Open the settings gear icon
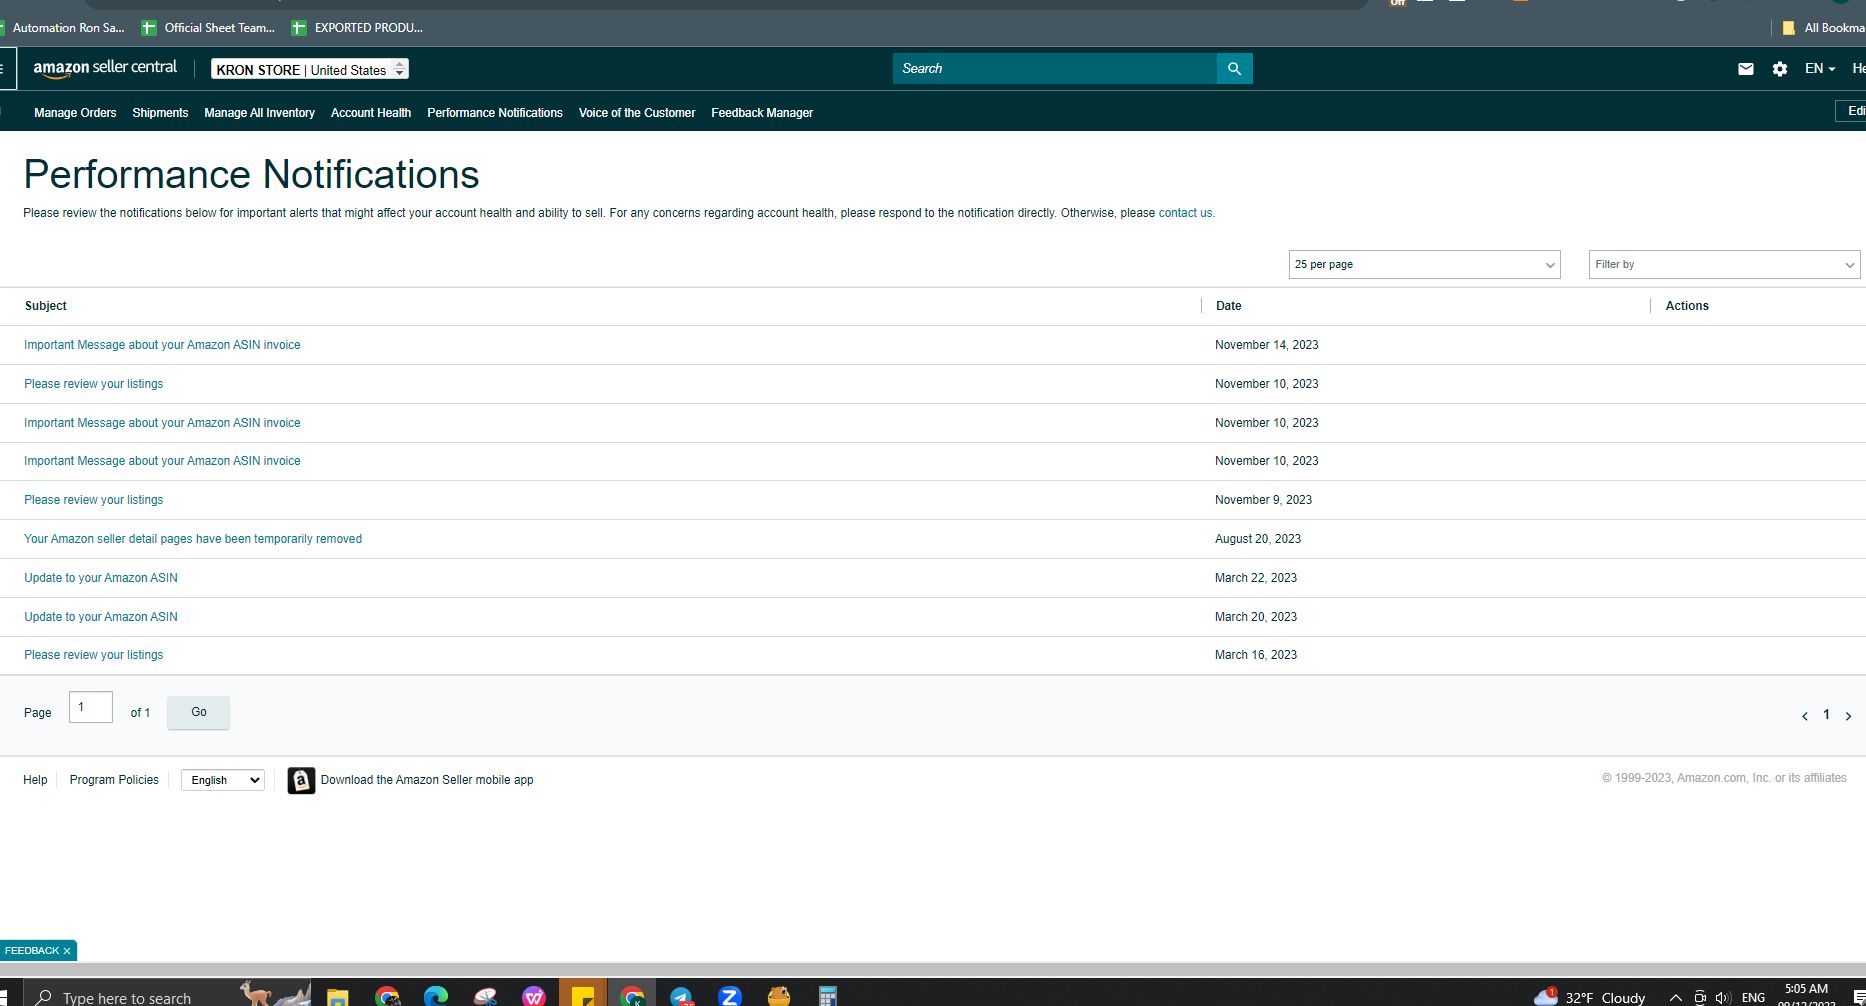This screenshot has height=1006, width=1866. pos(1780,69)
